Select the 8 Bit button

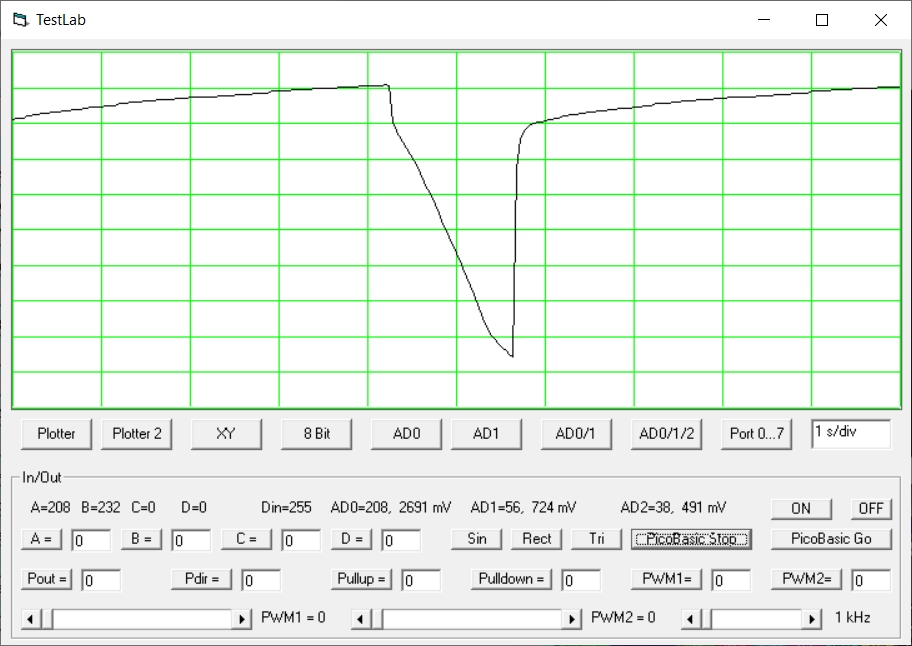point(316,433)
